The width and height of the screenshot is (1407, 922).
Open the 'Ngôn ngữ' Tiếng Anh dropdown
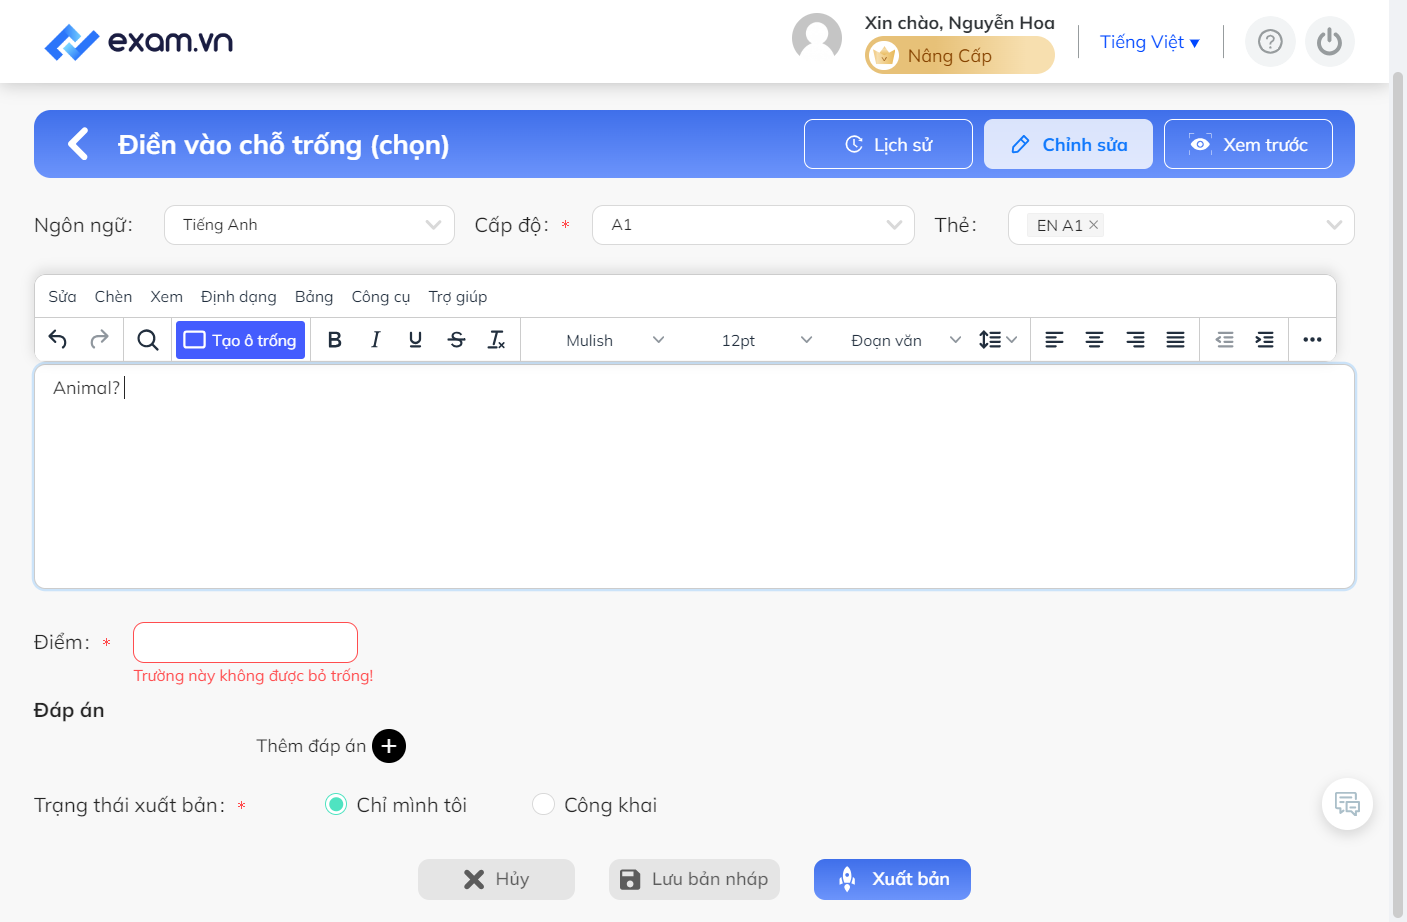click(309, 225)
